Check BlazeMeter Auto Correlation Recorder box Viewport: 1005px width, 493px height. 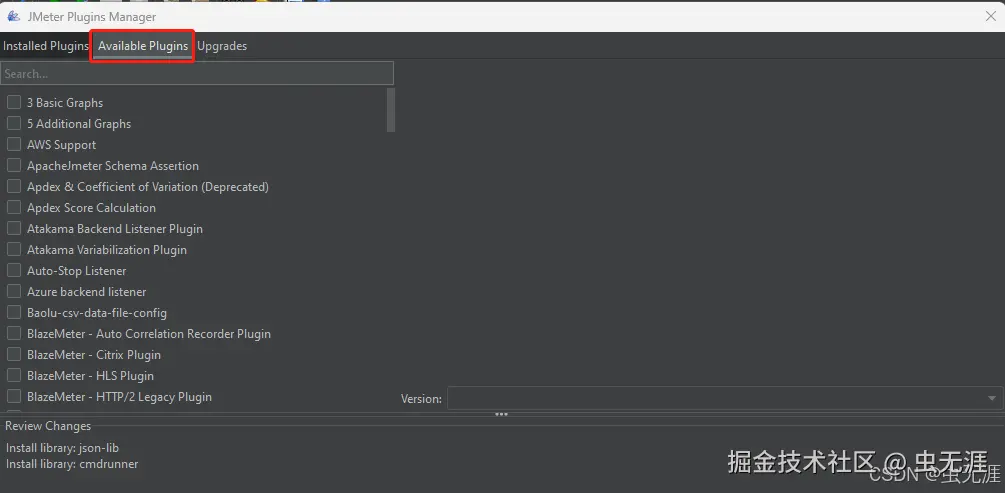click(x=14, y=333)
